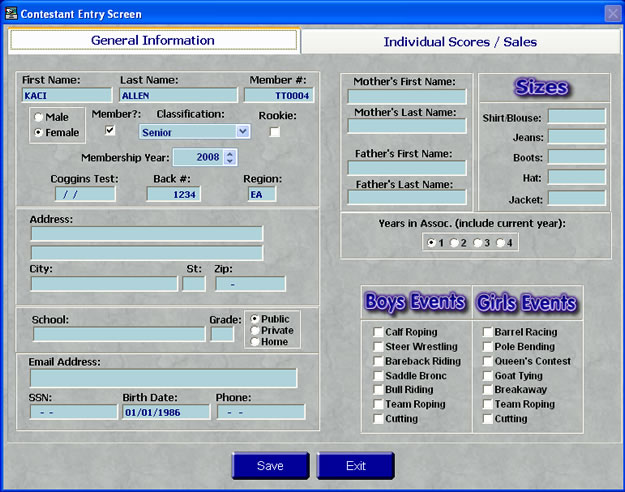Open the General Information tab

[153, 41]
